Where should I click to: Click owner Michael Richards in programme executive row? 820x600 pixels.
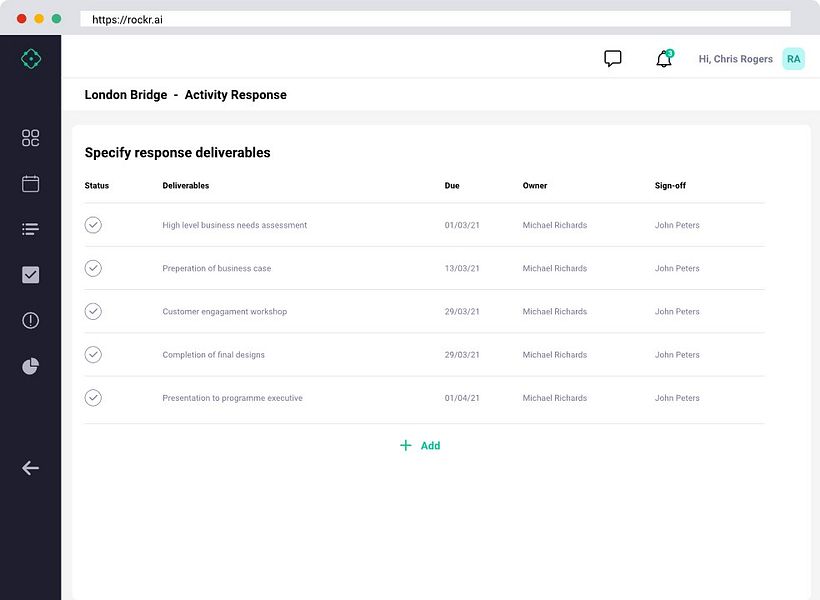(554, 398)
